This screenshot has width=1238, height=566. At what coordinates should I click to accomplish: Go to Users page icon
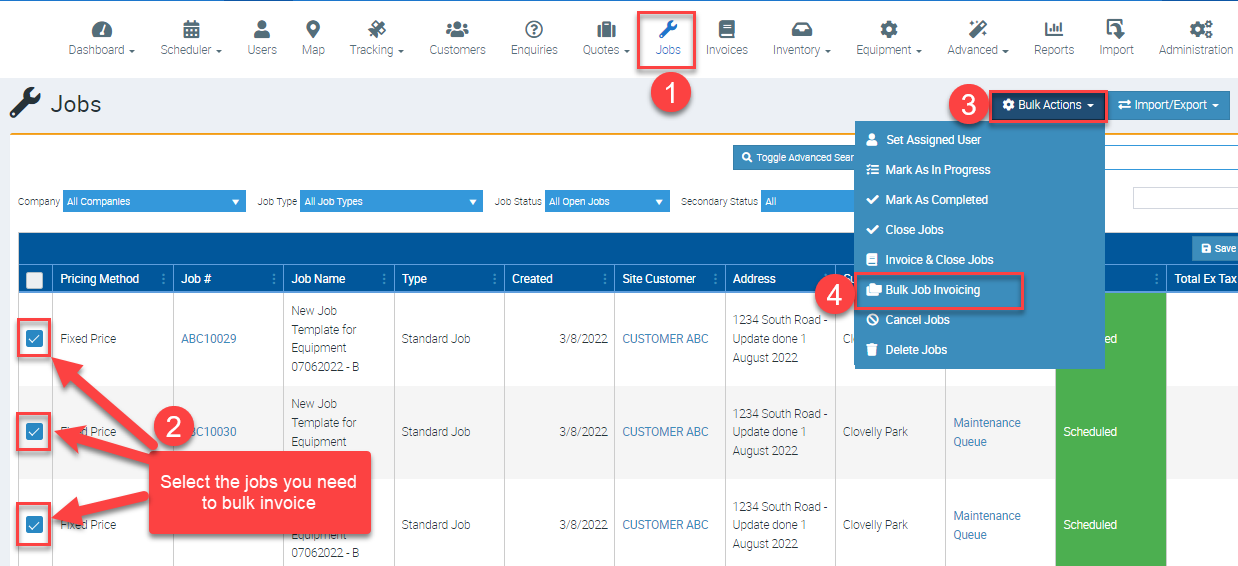pyautogui.click(x=262, y=29)
